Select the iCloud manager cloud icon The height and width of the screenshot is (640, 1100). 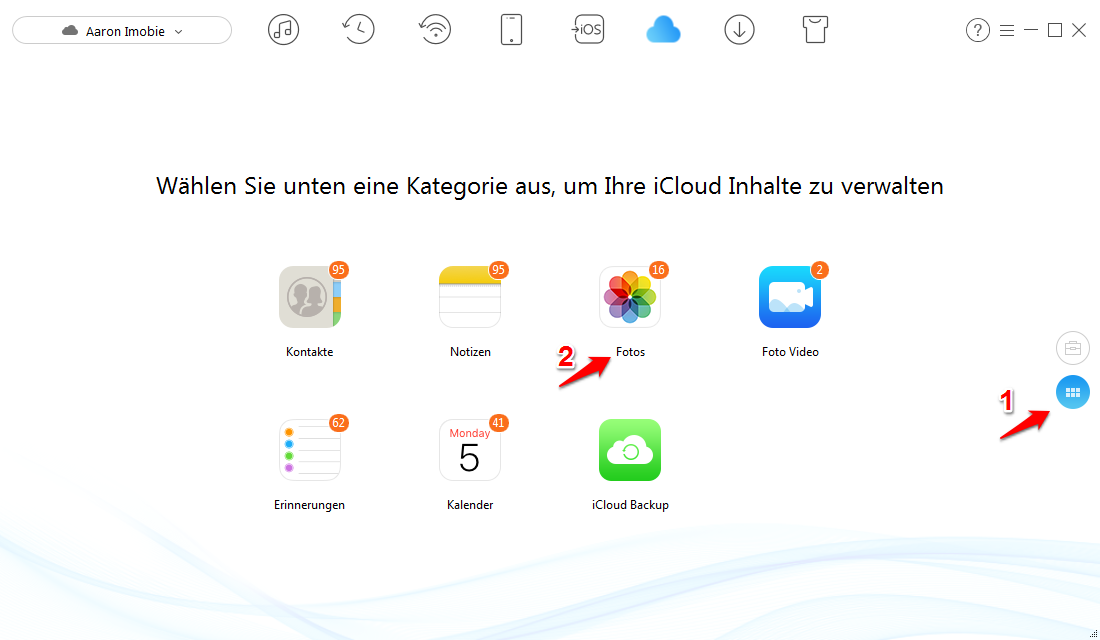(x=663, y=31)
